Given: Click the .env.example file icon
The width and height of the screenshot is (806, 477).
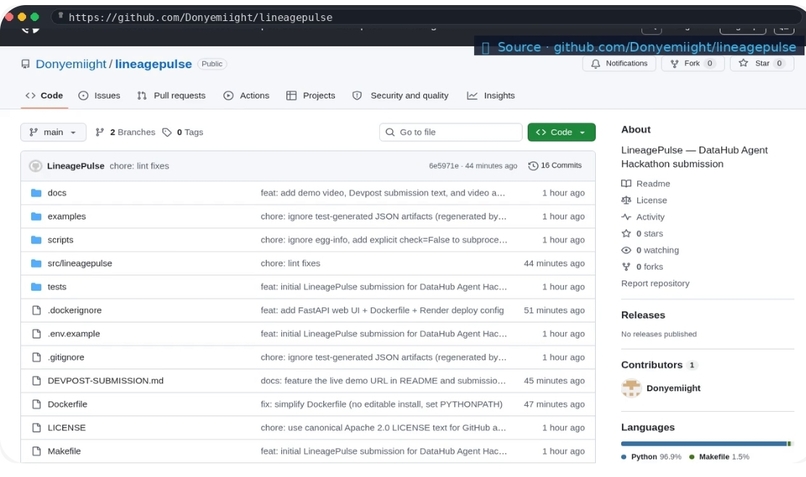Looking at the screenshot, I should 36,334.
